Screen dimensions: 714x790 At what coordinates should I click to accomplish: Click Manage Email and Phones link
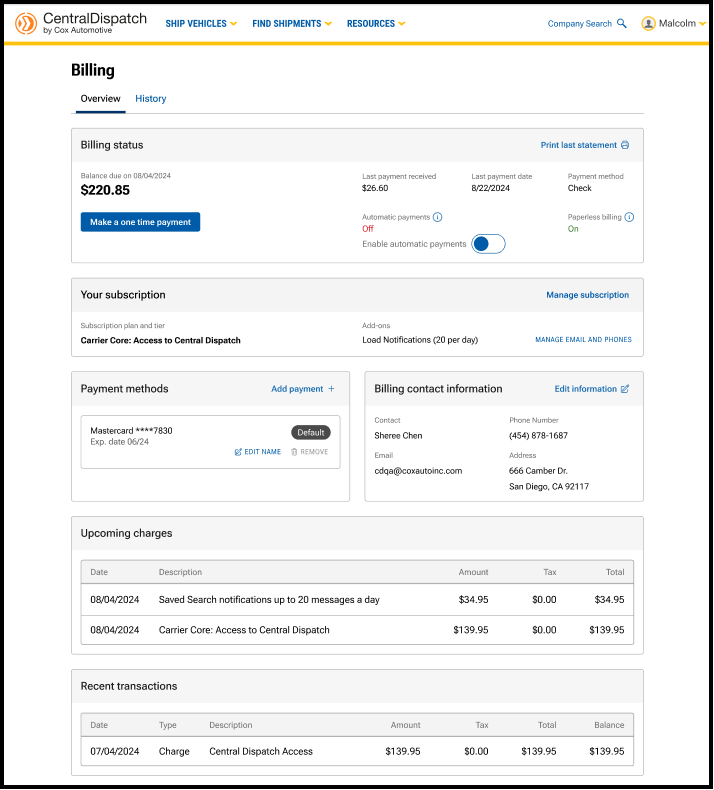583,340
